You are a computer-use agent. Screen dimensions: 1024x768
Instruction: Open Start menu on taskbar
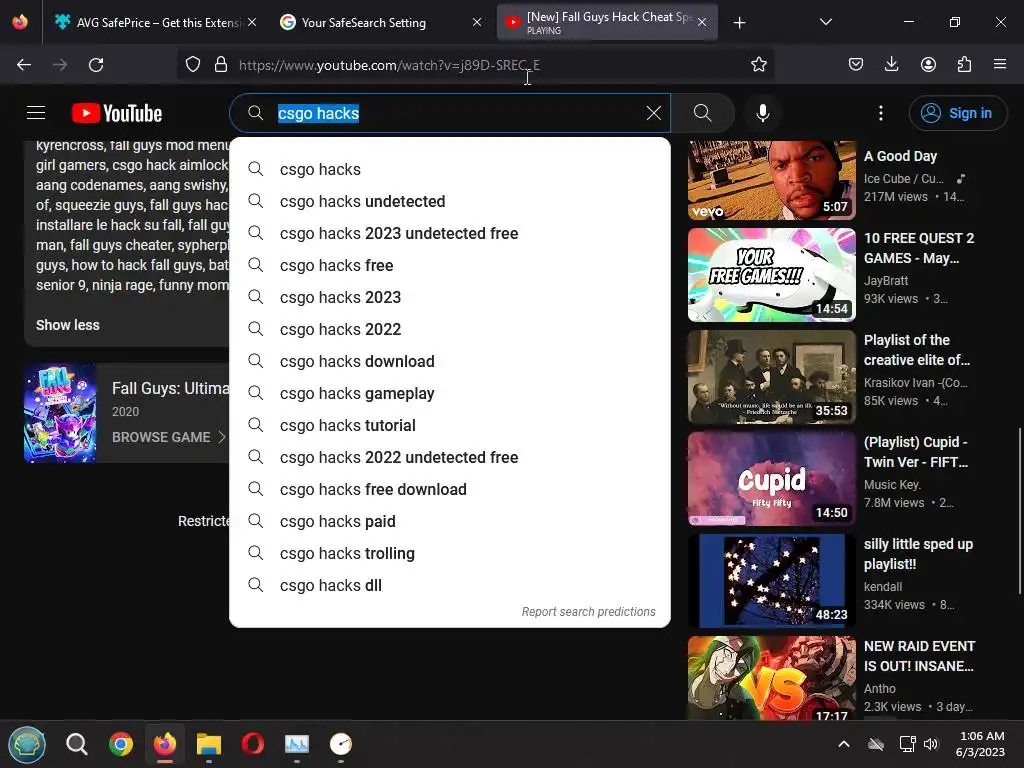pos(27,744)
